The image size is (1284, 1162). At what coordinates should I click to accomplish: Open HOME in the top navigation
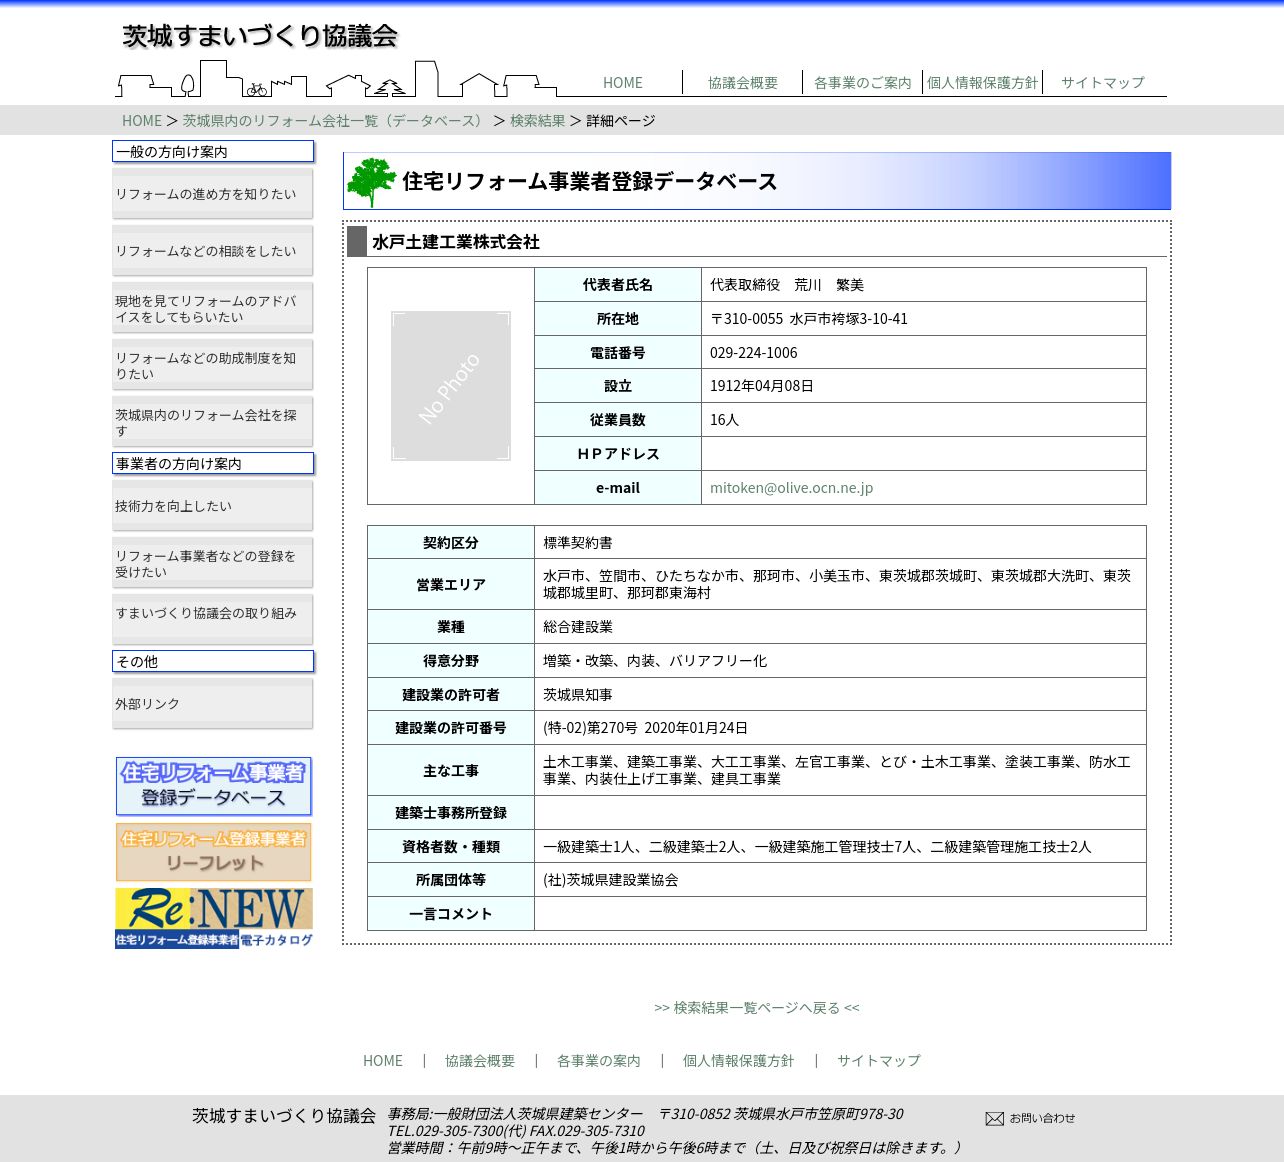(x=623, y=83)
